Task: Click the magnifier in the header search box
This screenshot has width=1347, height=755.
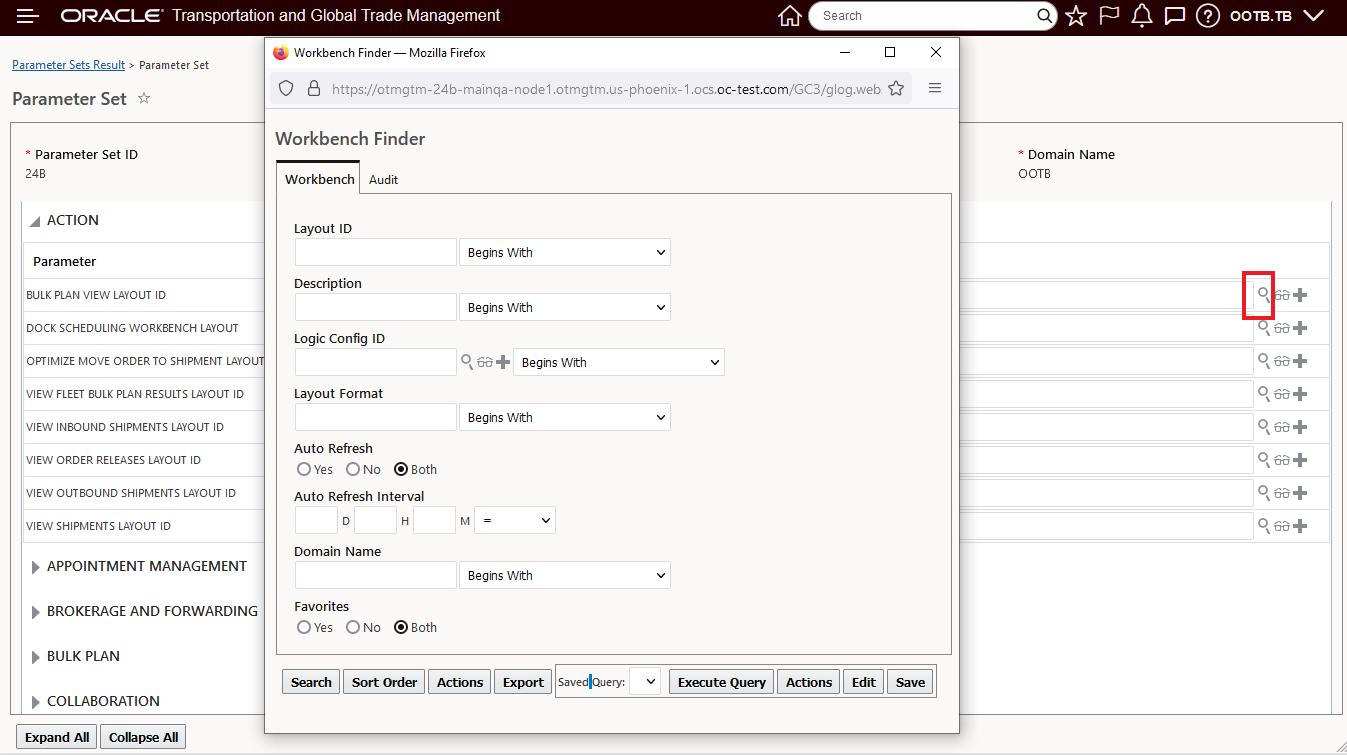Action: 1045,16
